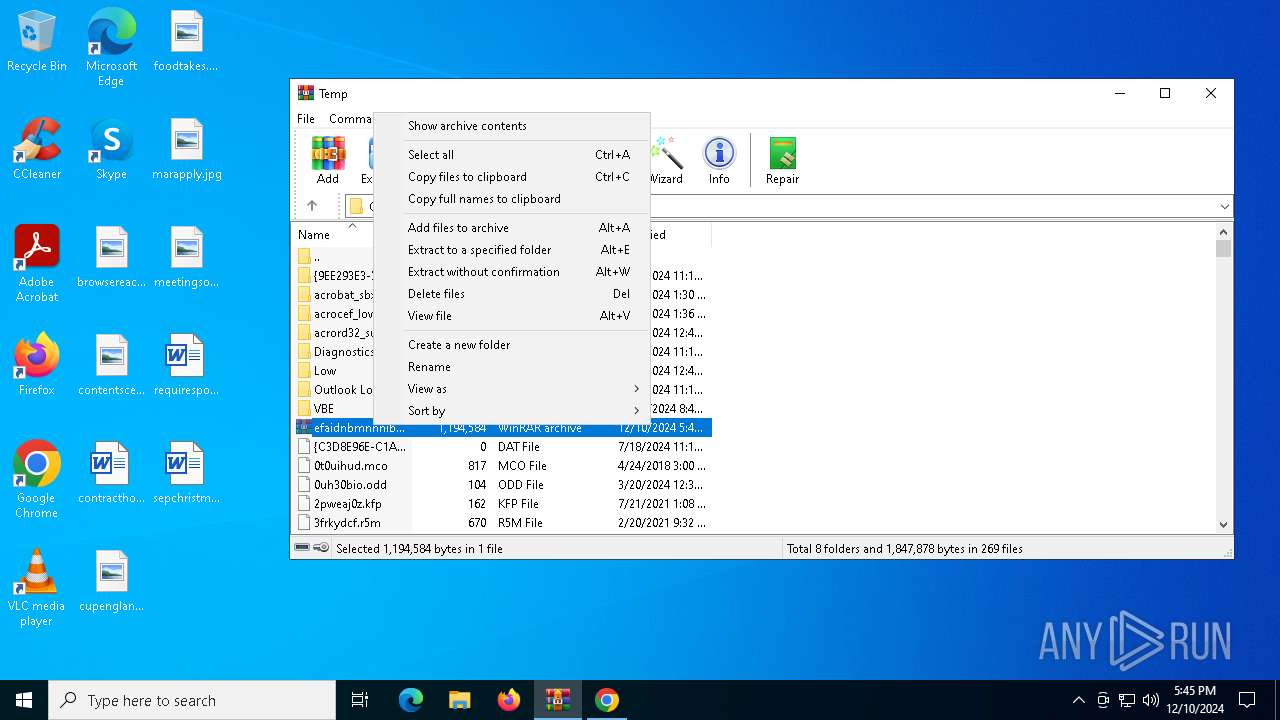Click the Add toolbar icon in WinRAR
The height and width of the screenshot is (720, 1280).
(328, 160)
